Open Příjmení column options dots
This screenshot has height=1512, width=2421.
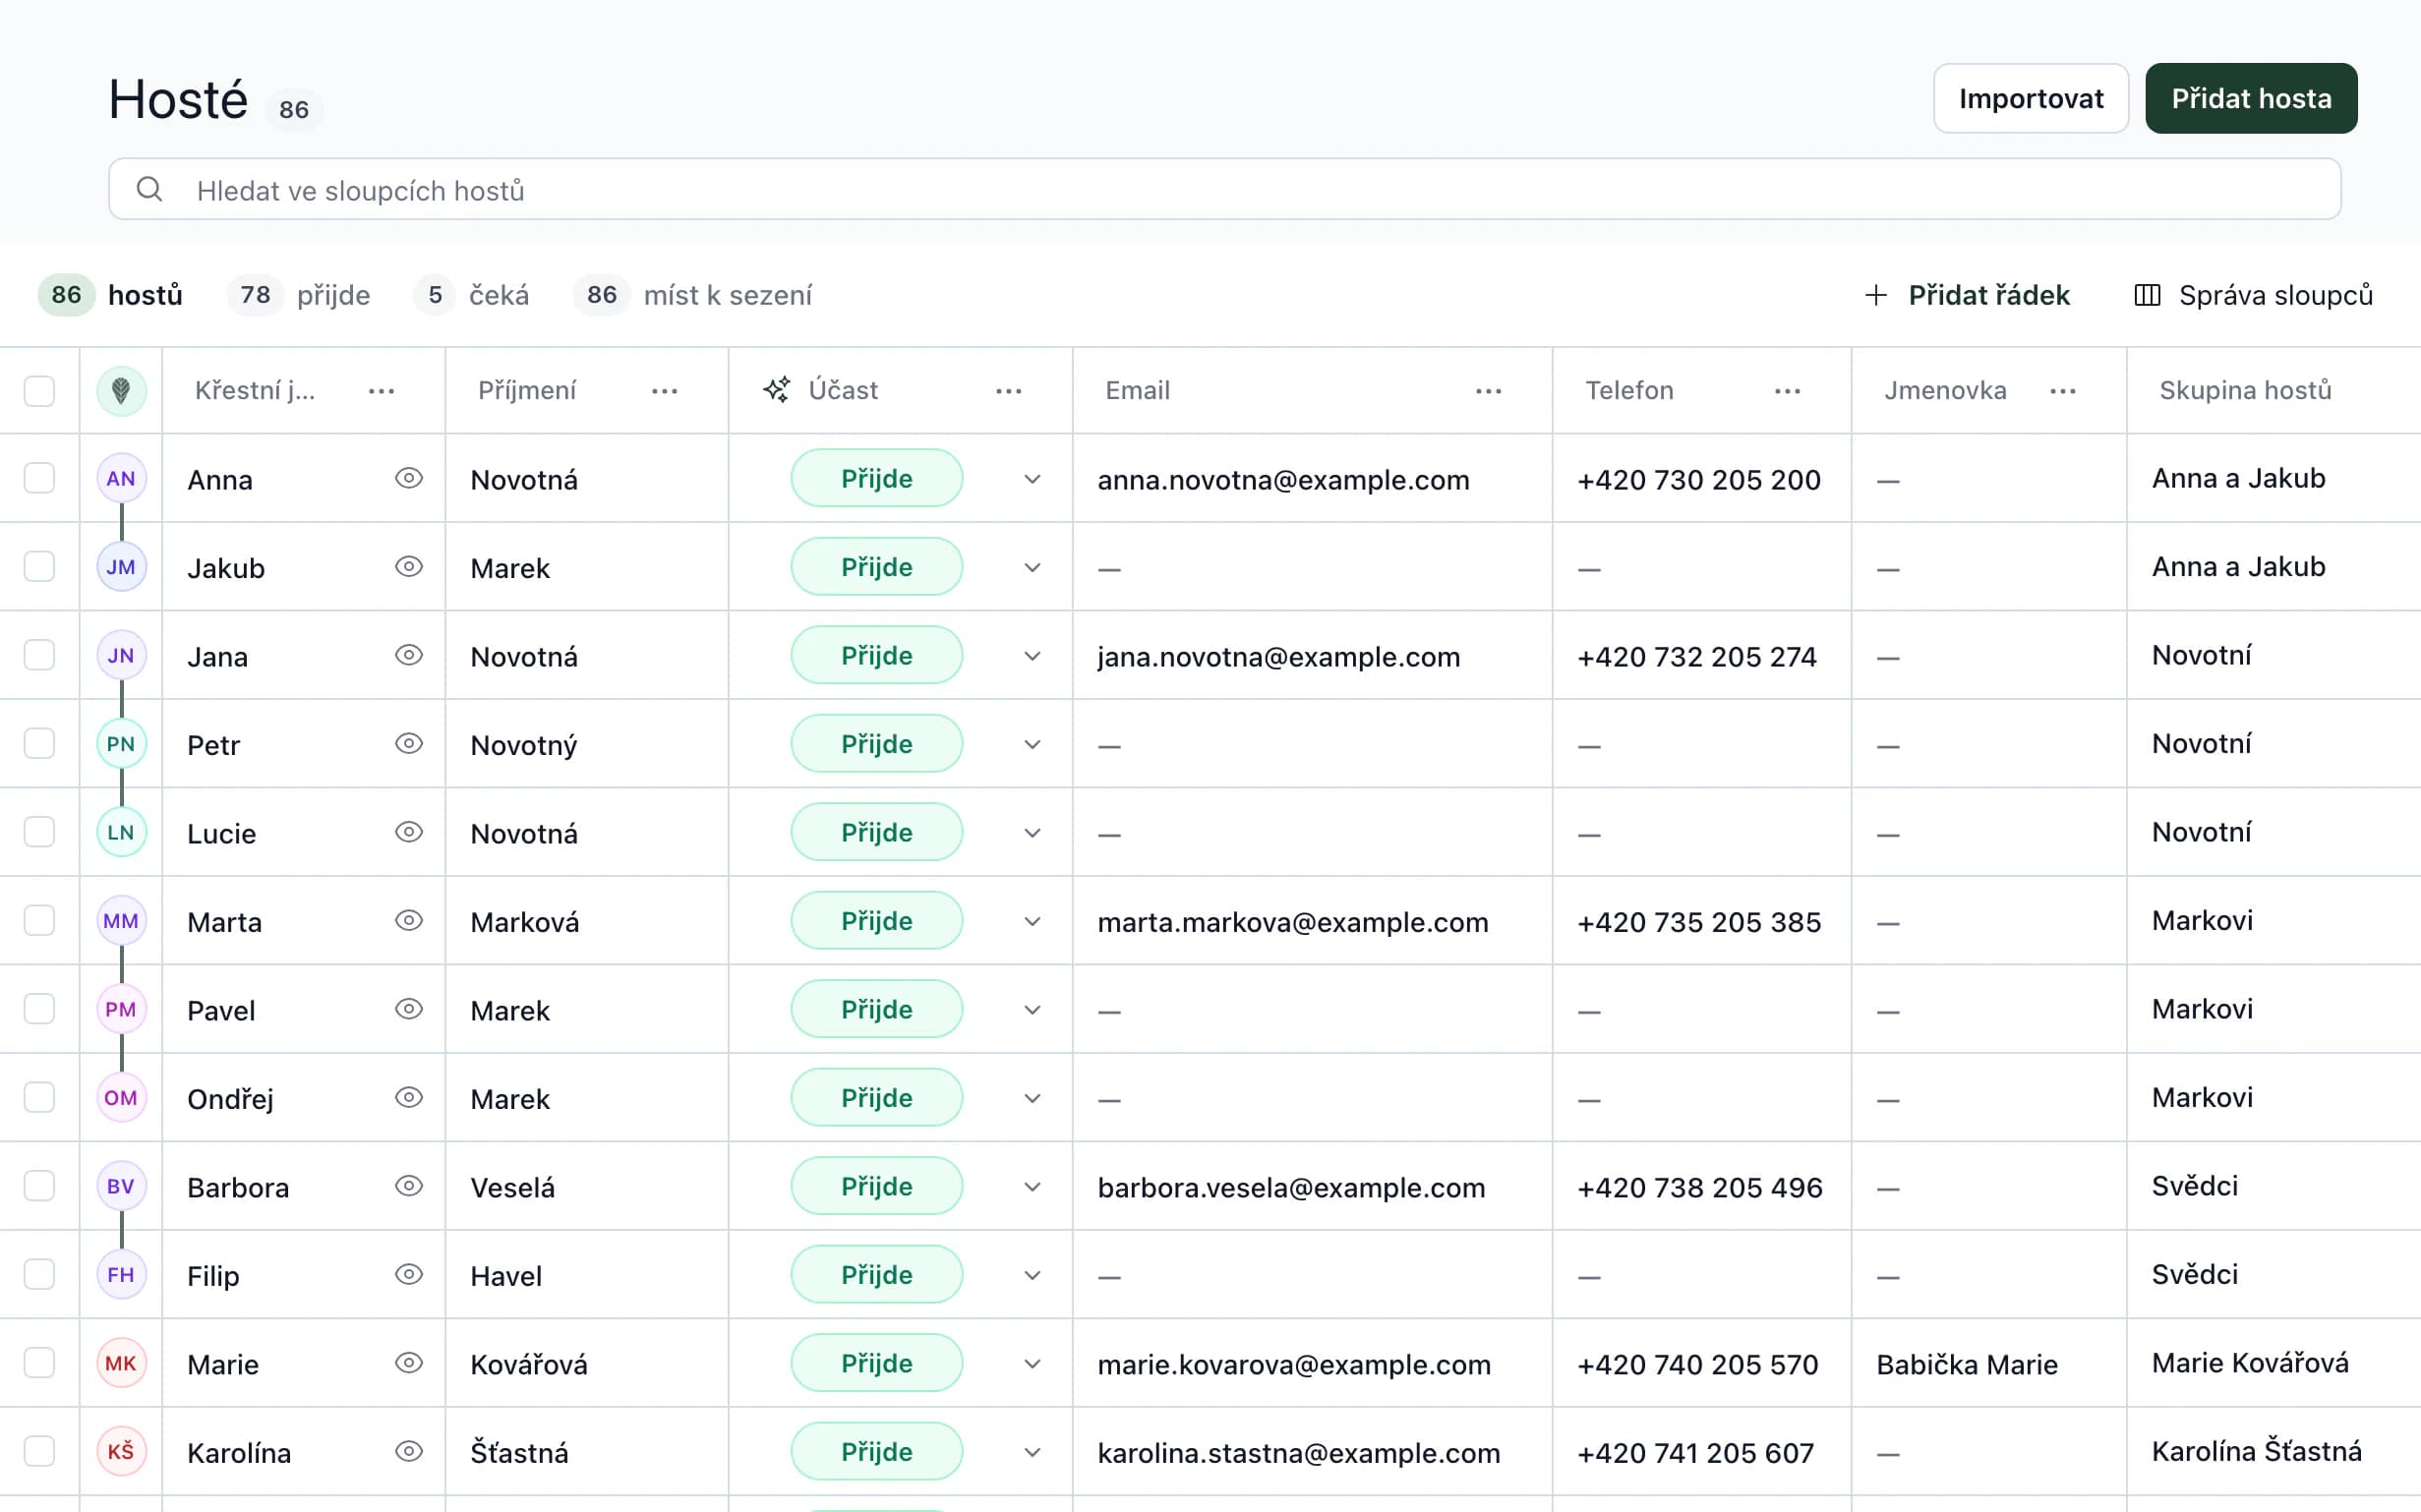point(664,391)
